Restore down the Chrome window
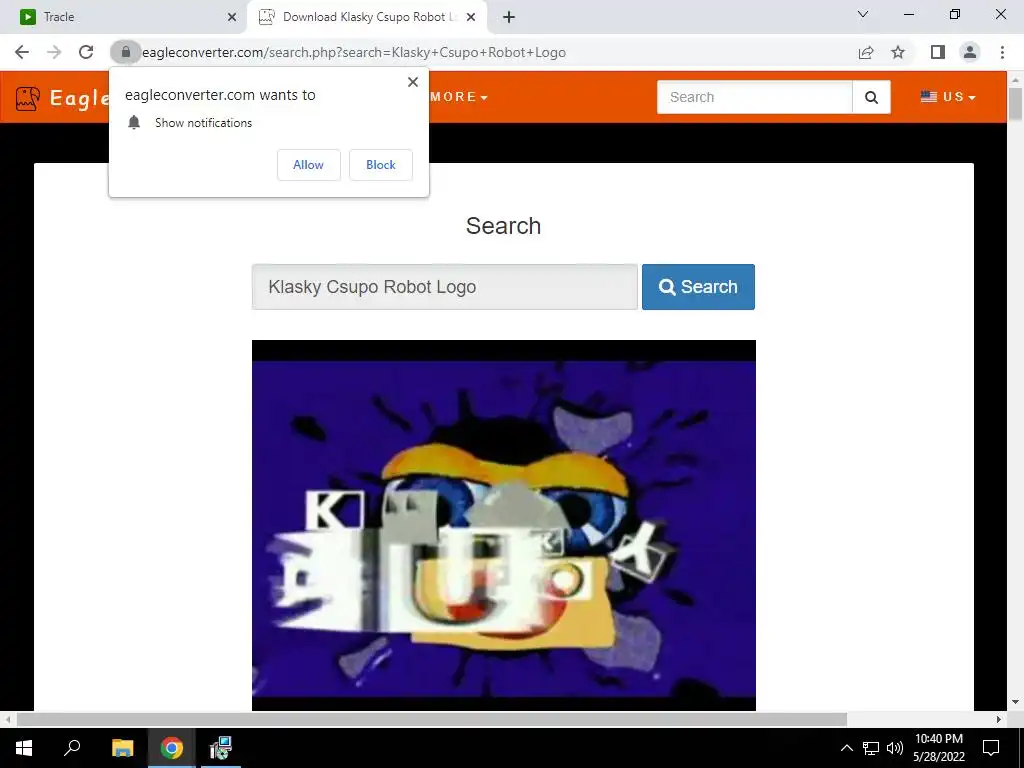Image resolution: width=1024 pixels, height=768 pixels. click(x=955, y=14)
